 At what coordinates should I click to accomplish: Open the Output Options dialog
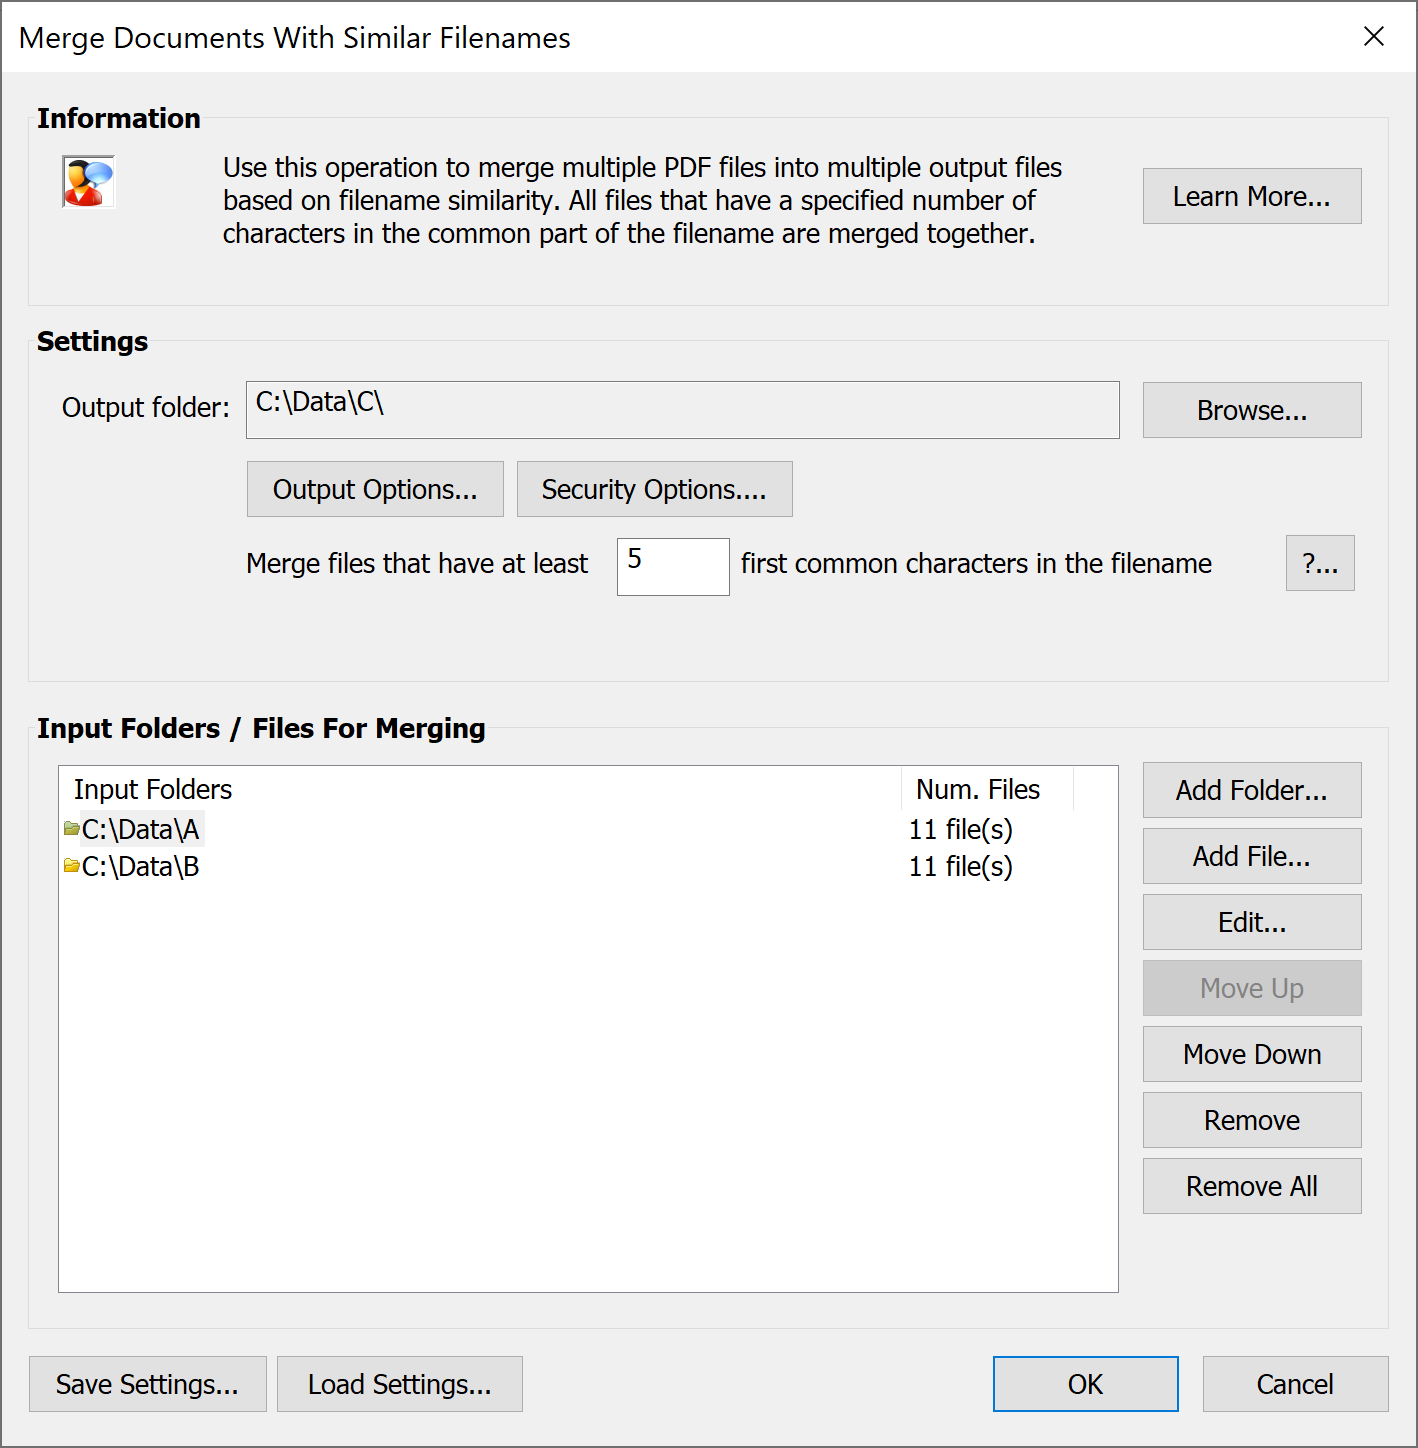(x=375, y=489)
